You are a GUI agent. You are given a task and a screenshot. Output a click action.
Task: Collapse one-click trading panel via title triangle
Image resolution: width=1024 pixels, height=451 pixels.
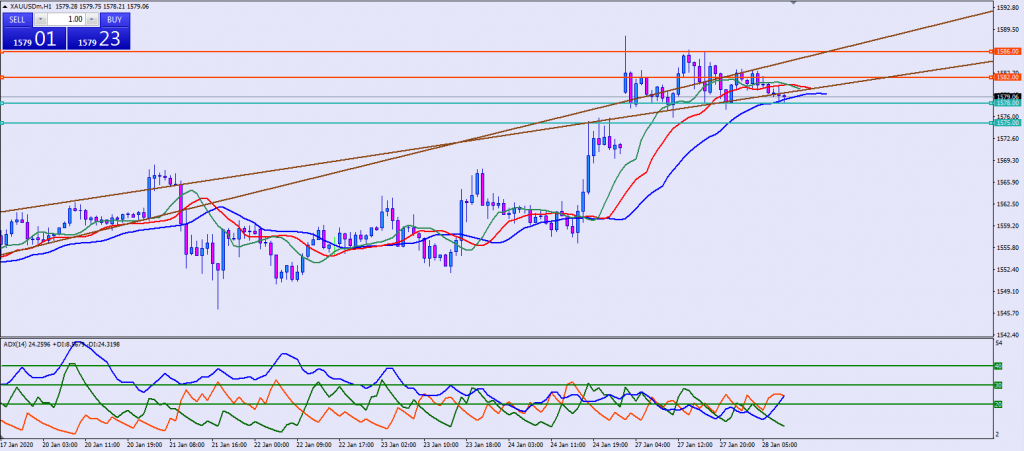(4, 6)
